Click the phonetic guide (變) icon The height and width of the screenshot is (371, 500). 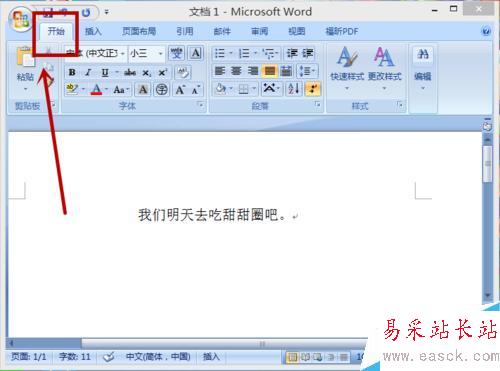(x=176, y=53)
